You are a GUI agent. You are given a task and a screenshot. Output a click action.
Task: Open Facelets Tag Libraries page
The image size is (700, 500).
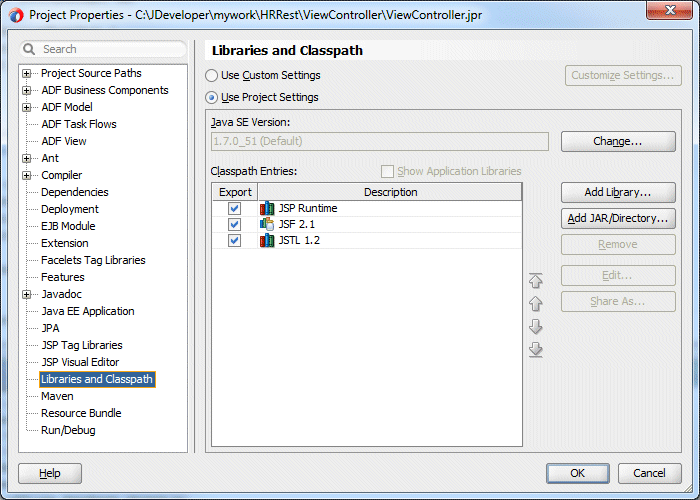point(93,260)
